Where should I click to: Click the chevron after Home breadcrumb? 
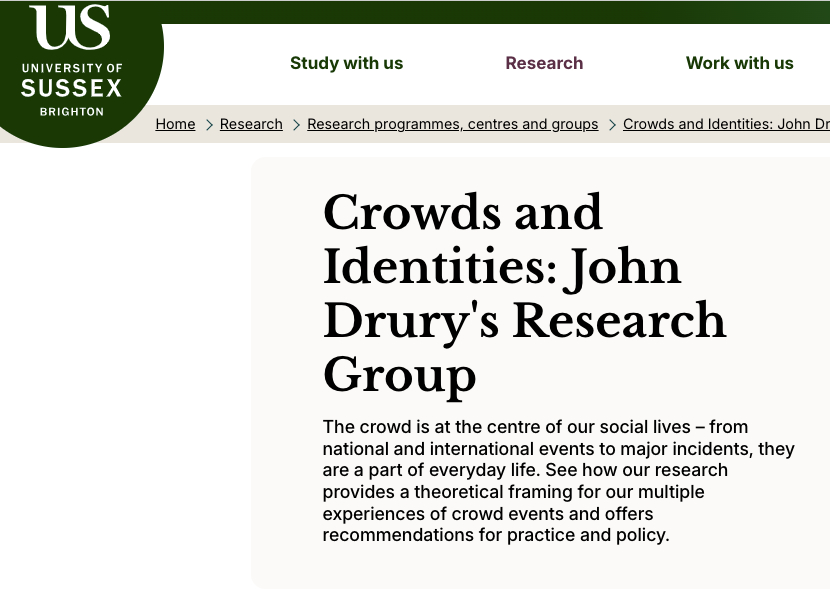[x=209, y=125]
